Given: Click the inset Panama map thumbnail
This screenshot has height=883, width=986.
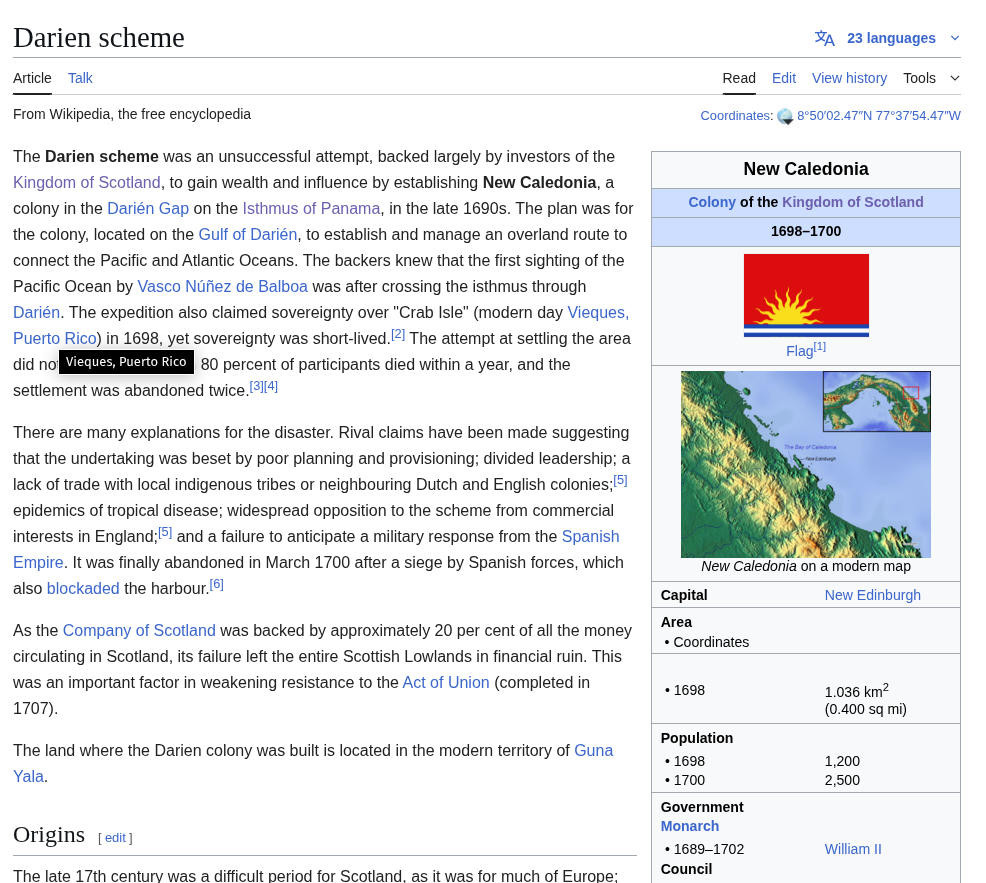Looking at the screenshot, I should coord(877,401).
